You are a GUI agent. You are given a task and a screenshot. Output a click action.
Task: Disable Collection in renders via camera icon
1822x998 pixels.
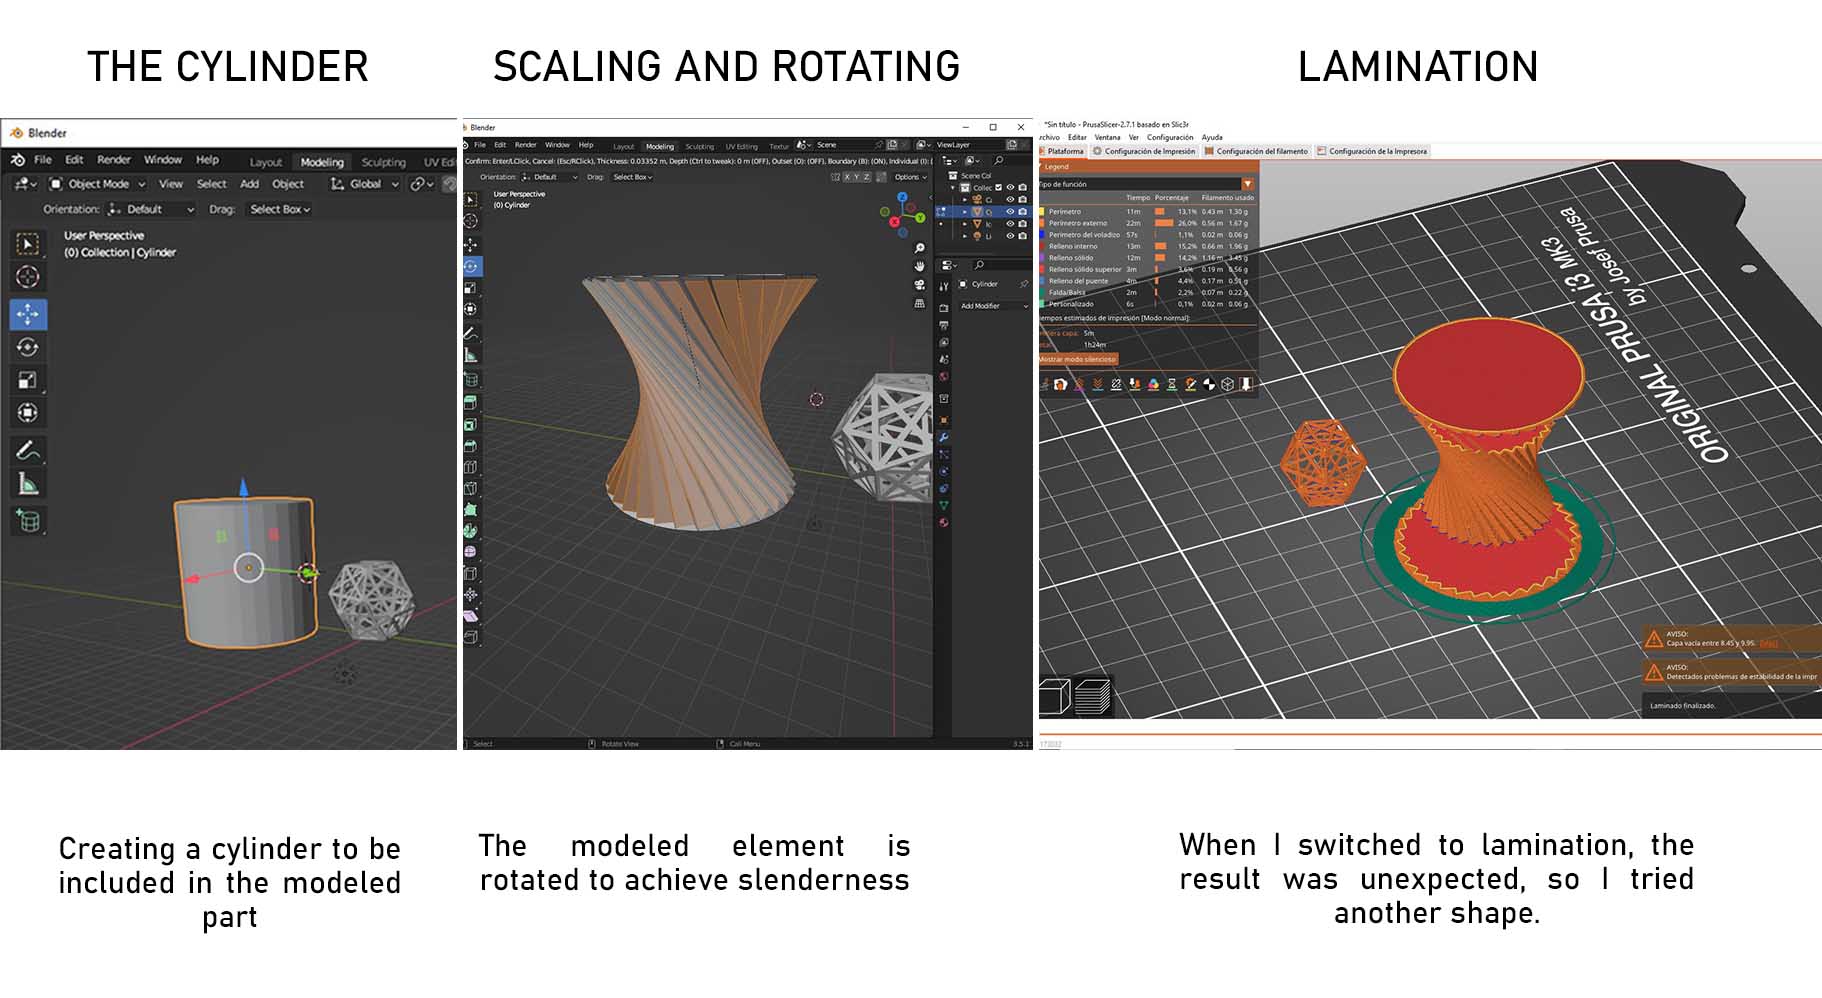[1022, 187]
